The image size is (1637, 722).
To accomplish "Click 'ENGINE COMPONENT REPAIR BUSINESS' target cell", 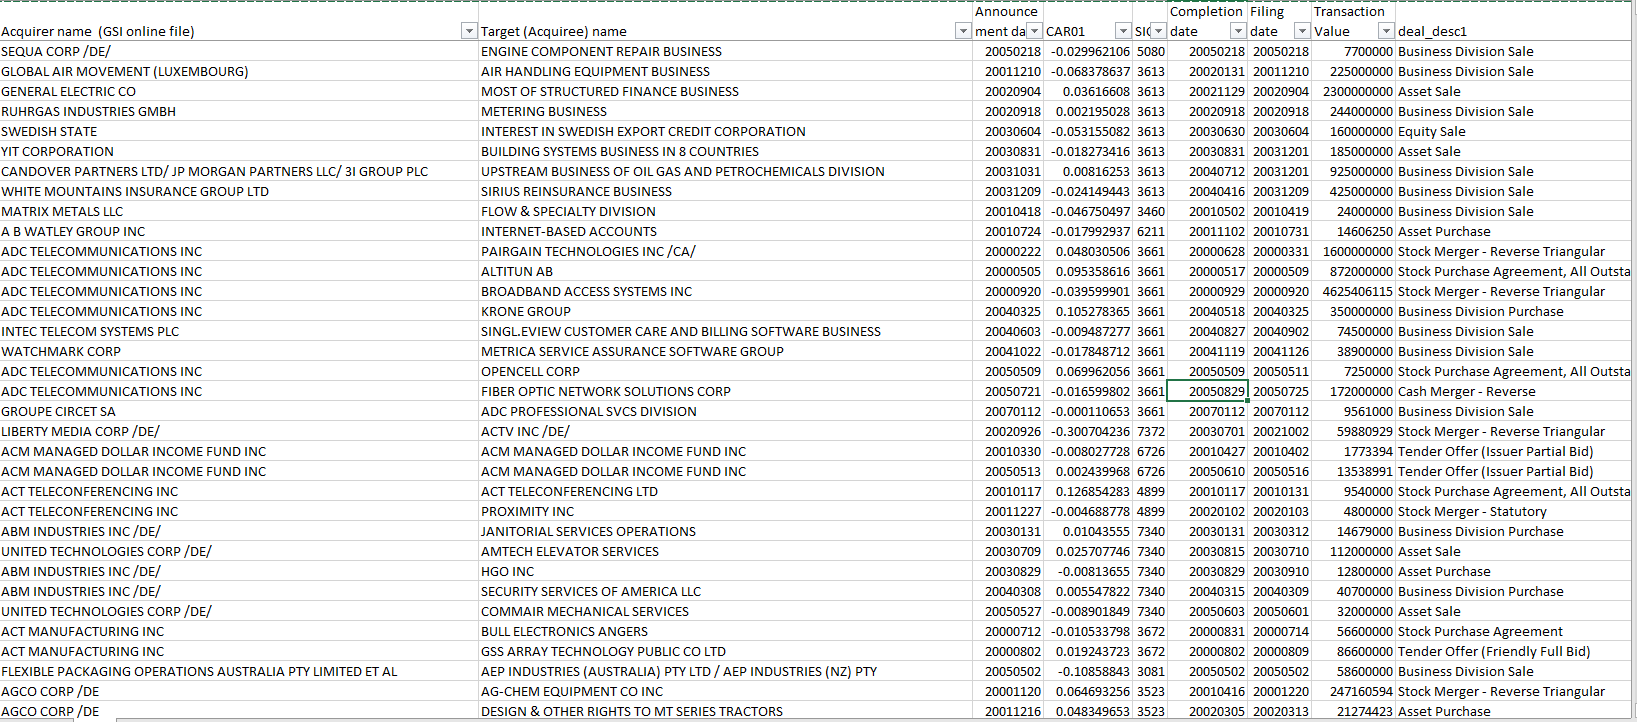I will click(x=725, y=51).
